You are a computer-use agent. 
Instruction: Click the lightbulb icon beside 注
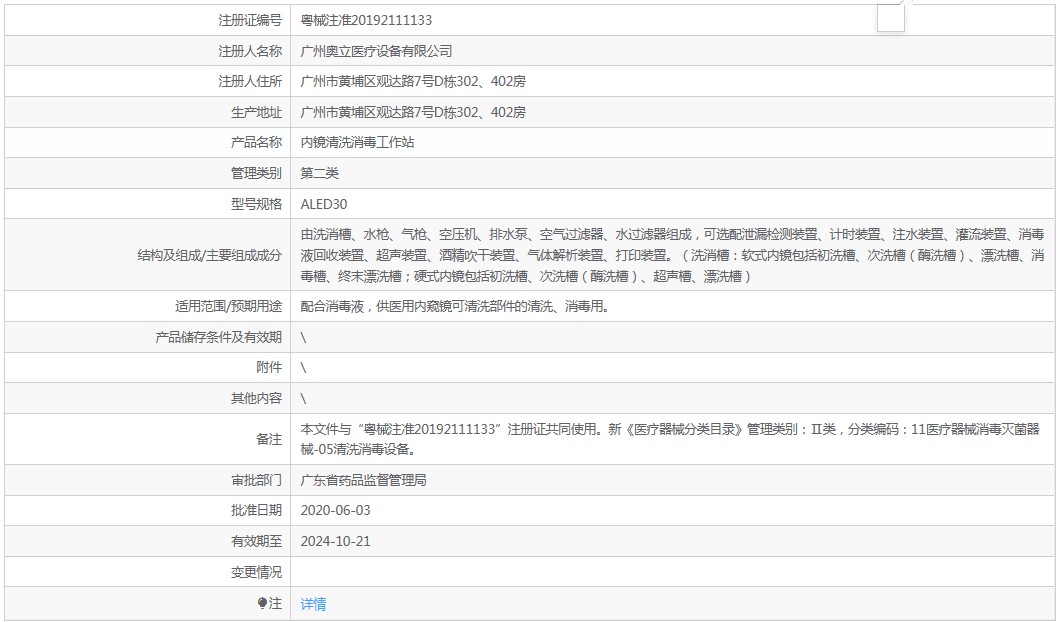click(262, 603)
